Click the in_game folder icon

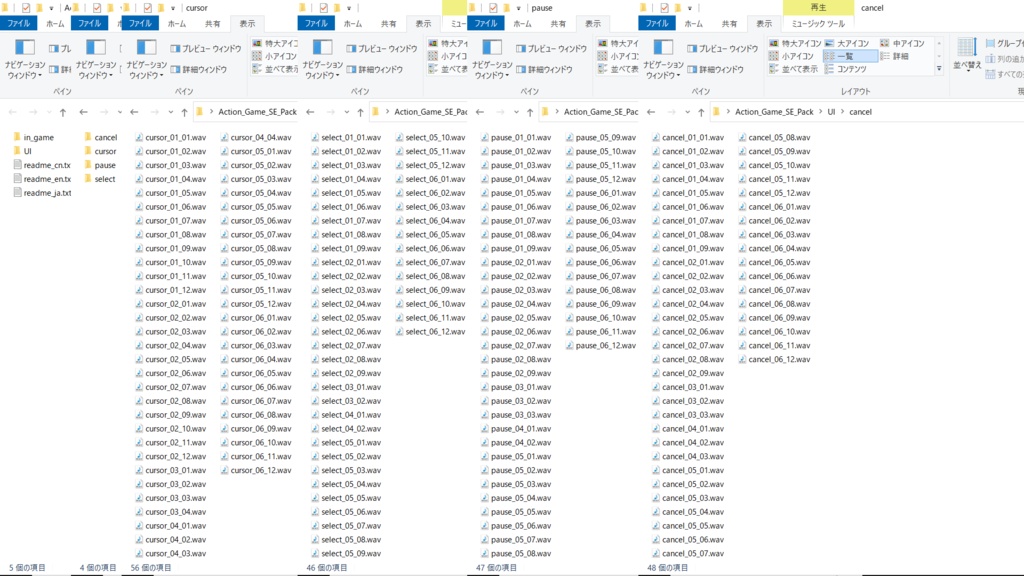click(x=17, y=137)
